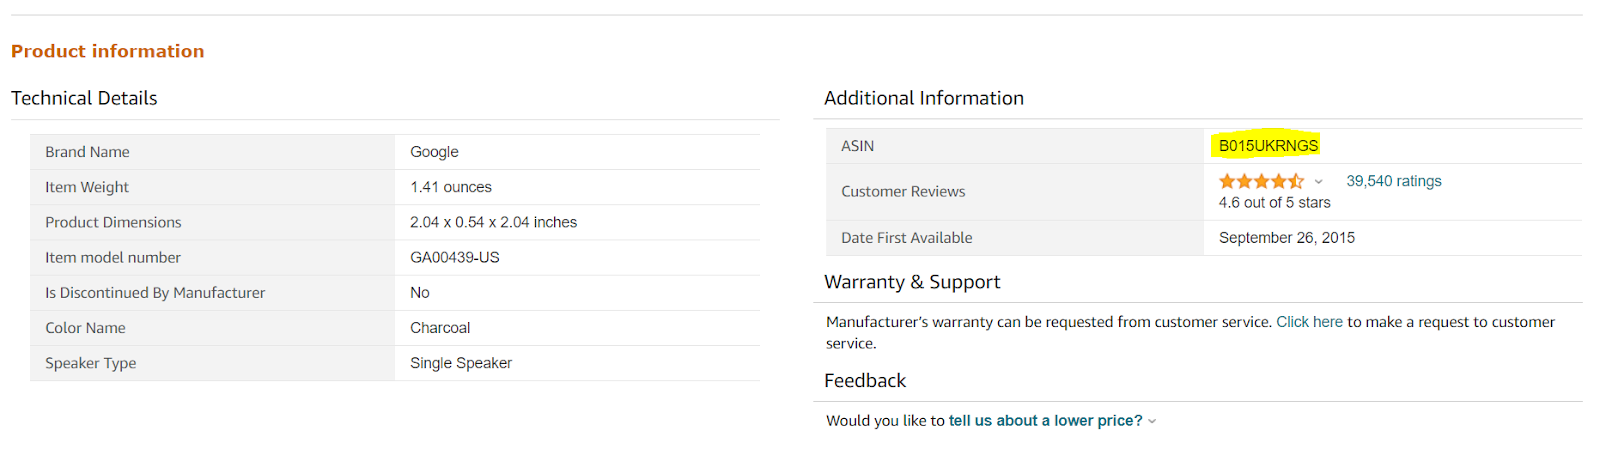The height and width of the screenshot is (449, 1600).
Task: Click the highlighted ASIN code B015UKRNGS
Action: click(x=1268, y=146)
